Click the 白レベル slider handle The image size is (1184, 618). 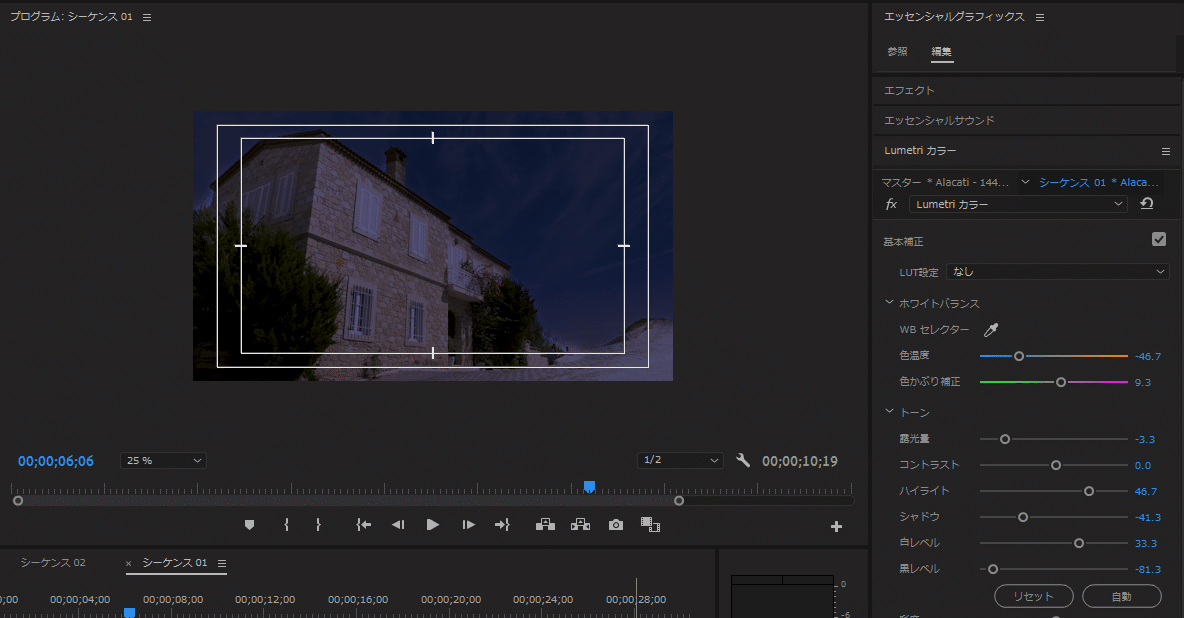click(1079, 543)
